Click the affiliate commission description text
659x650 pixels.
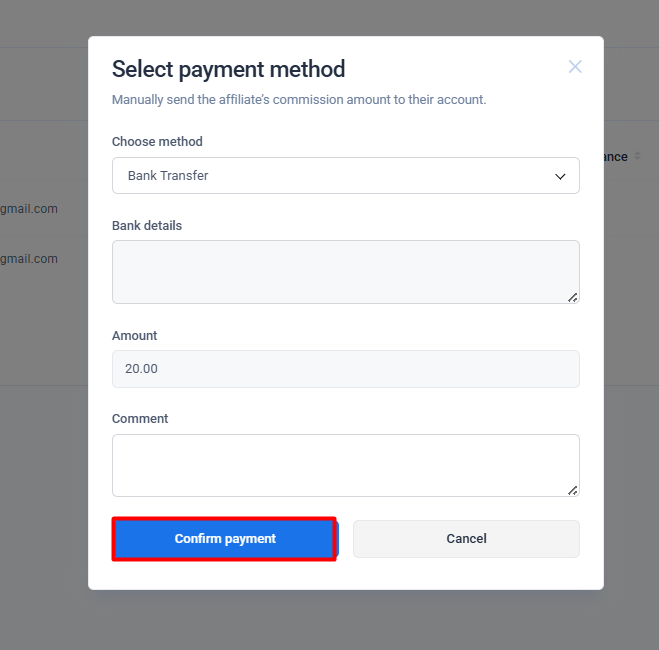(x=299, y=100)
